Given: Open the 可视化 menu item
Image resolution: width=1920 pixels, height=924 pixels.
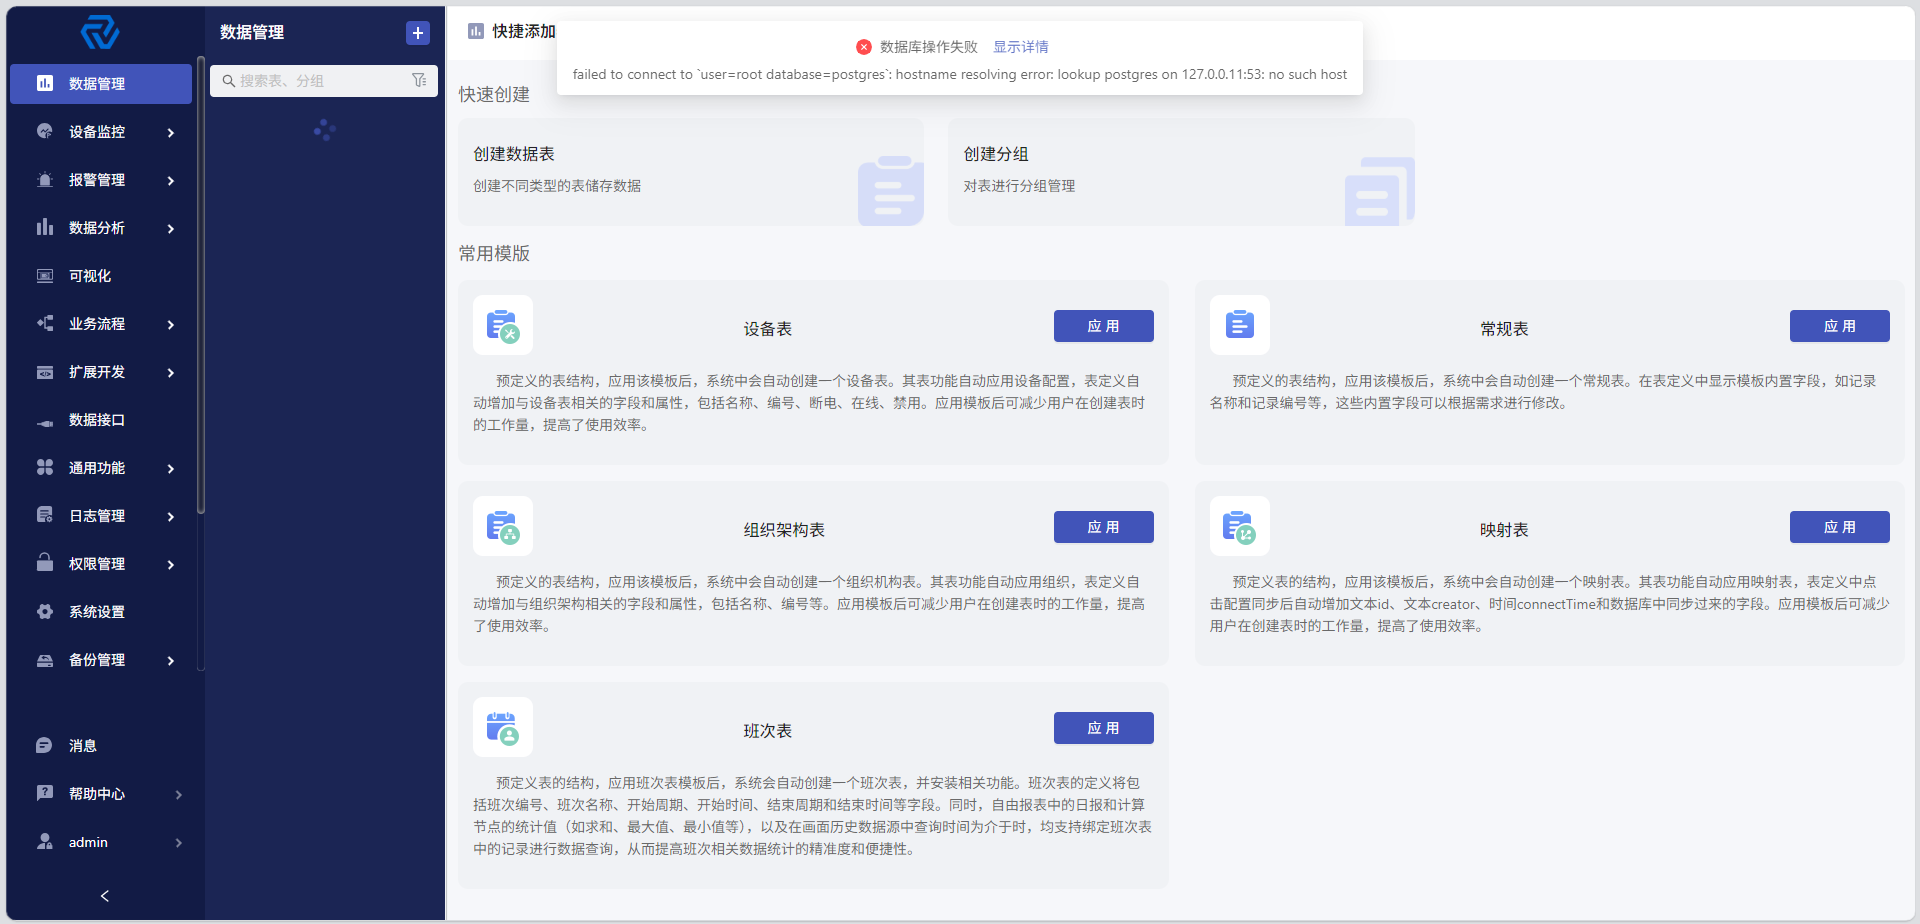Looking at the screenshot, I should click(x=101, y=275).
